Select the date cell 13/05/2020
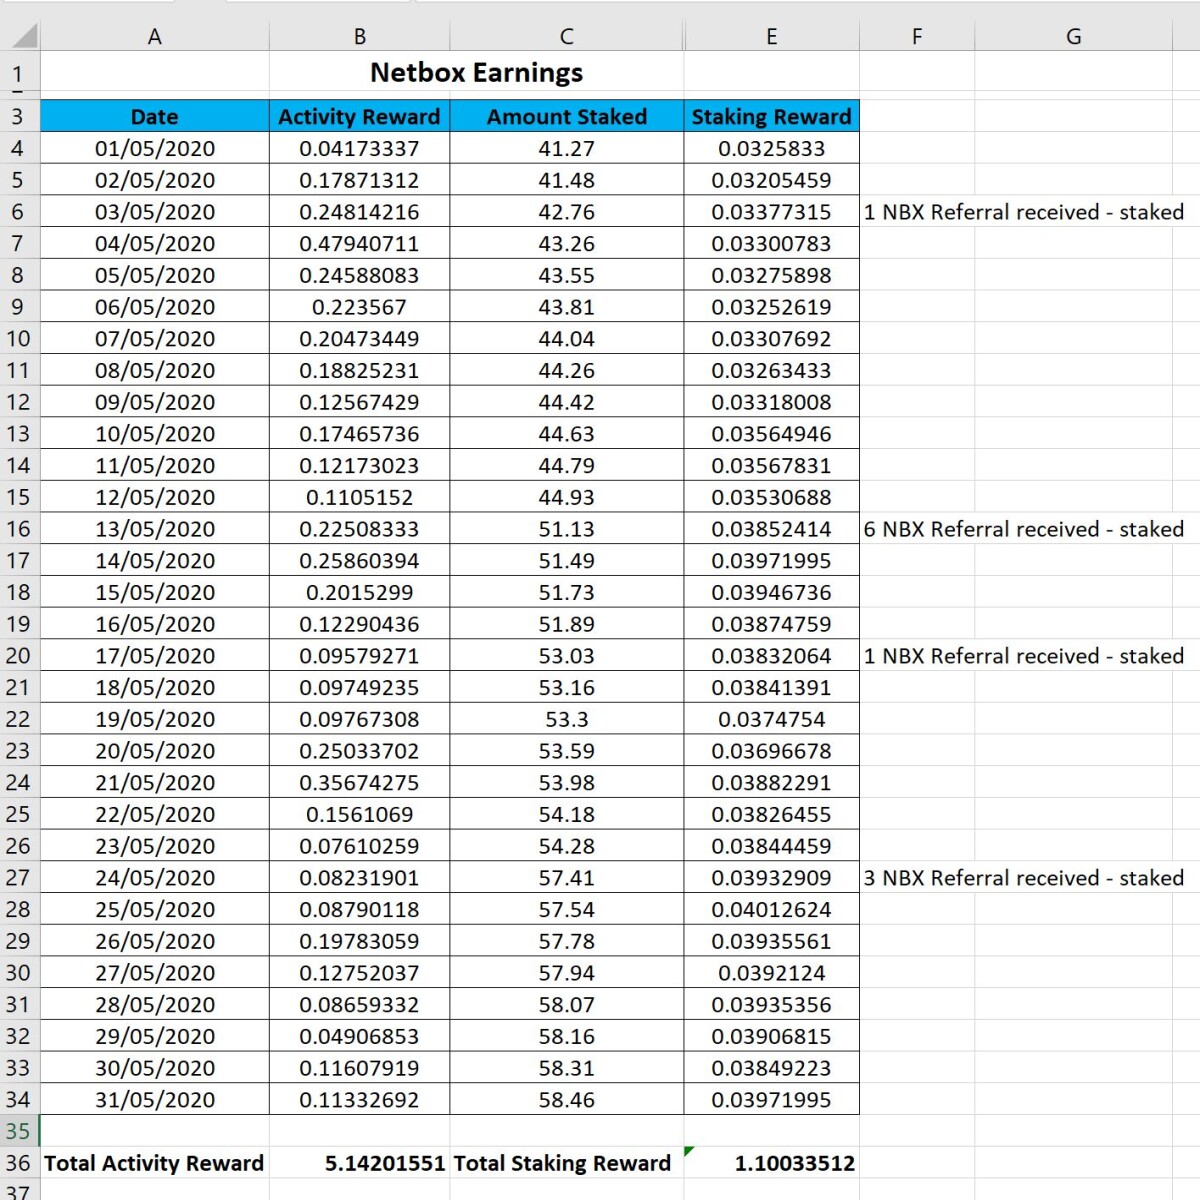 [x=154, y=529]
